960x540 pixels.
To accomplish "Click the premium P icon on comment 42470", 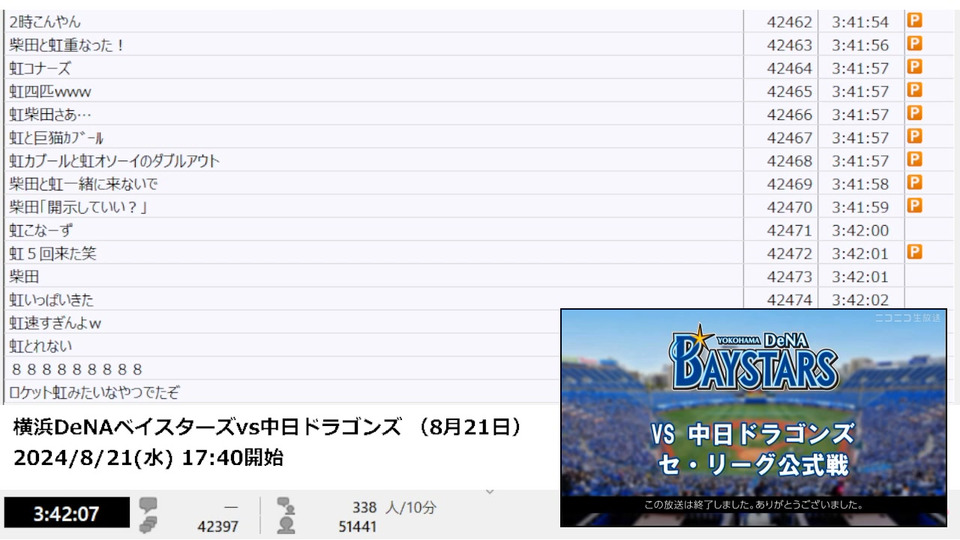I will tap(915, 206).
